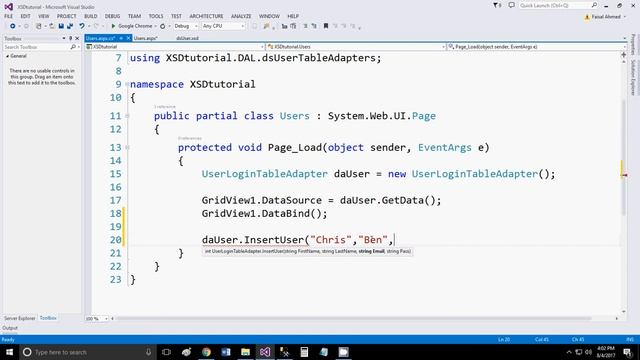
Task: Open the dropdown arrow beside Google Chrome
Action: (x=156, y=26)
